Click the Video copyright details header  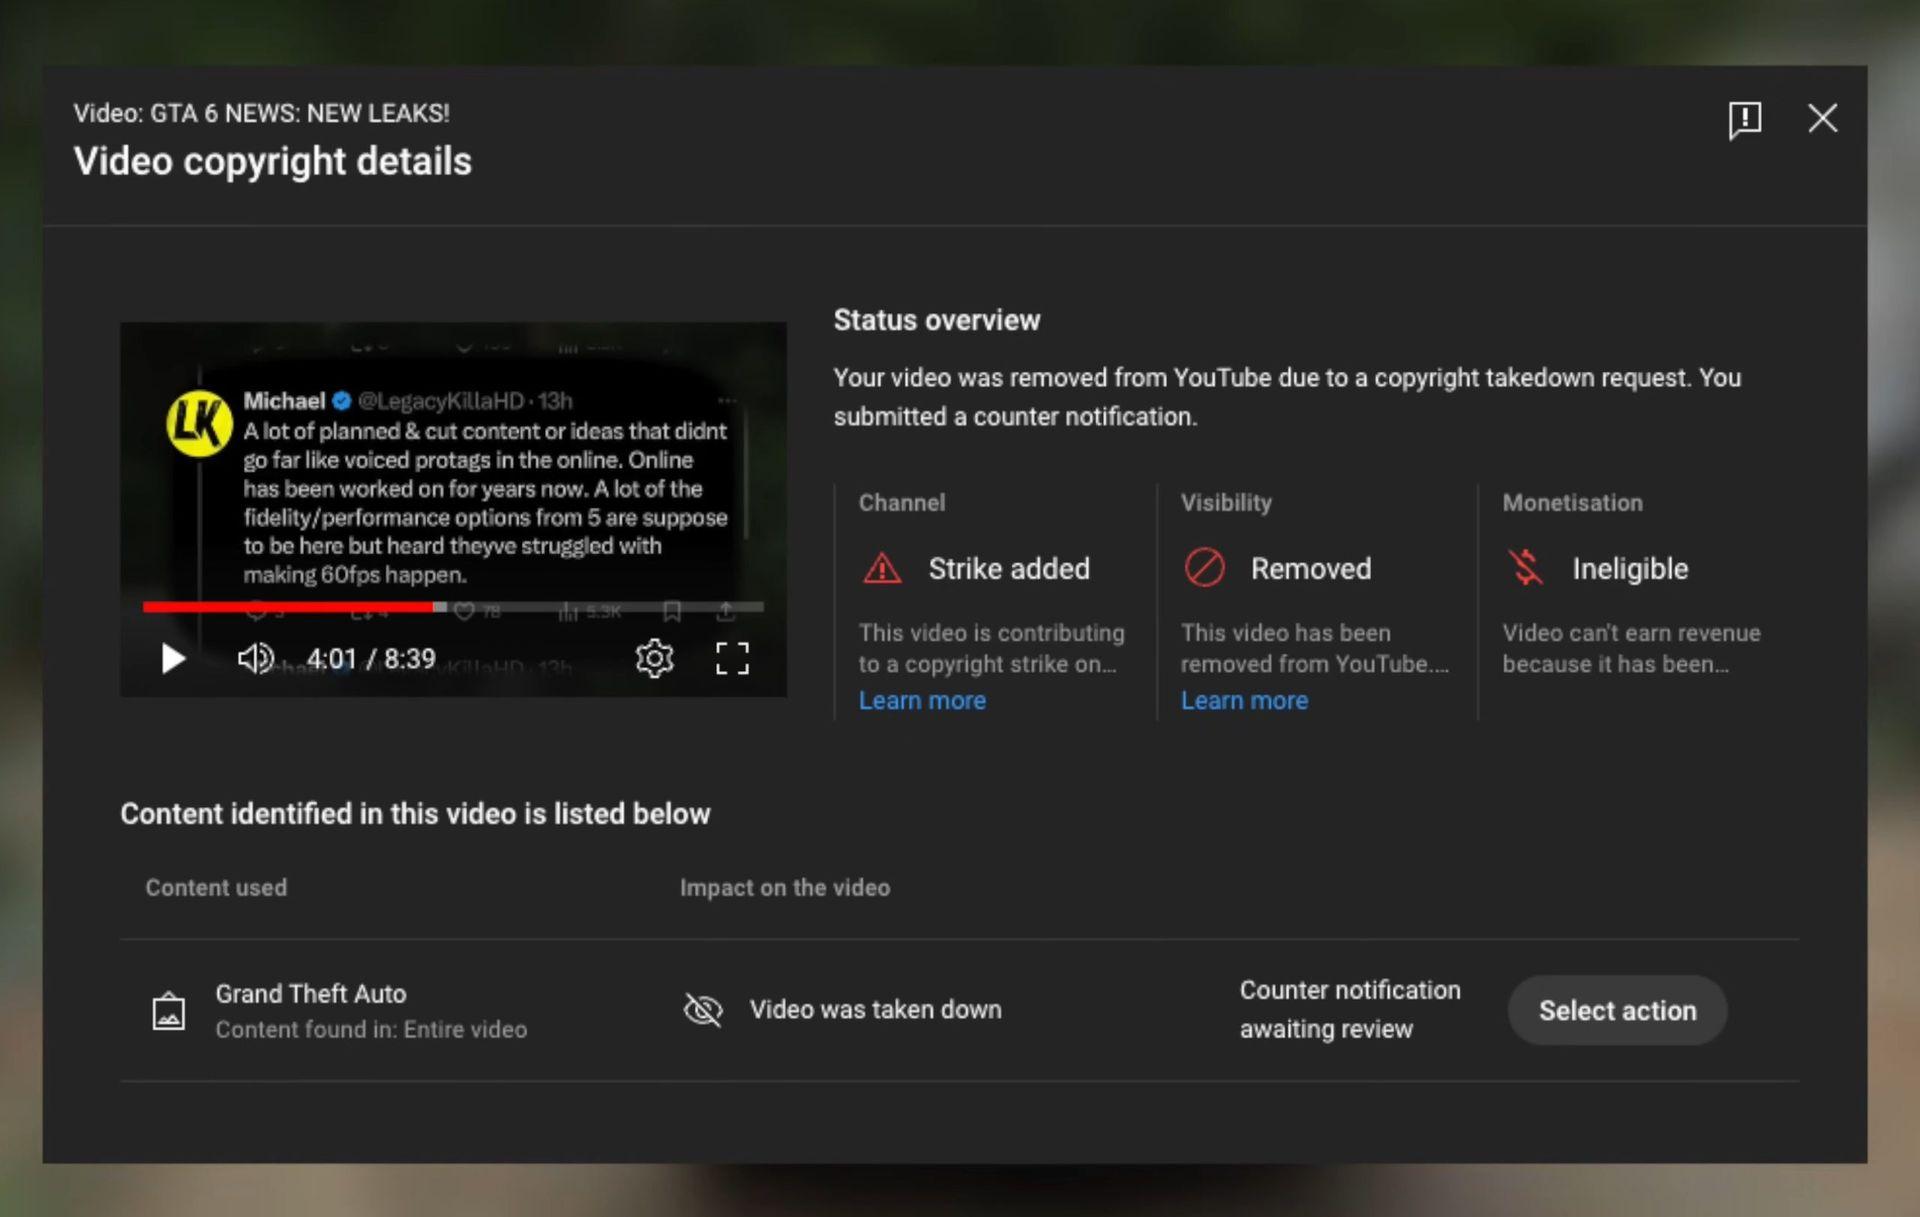273,161
